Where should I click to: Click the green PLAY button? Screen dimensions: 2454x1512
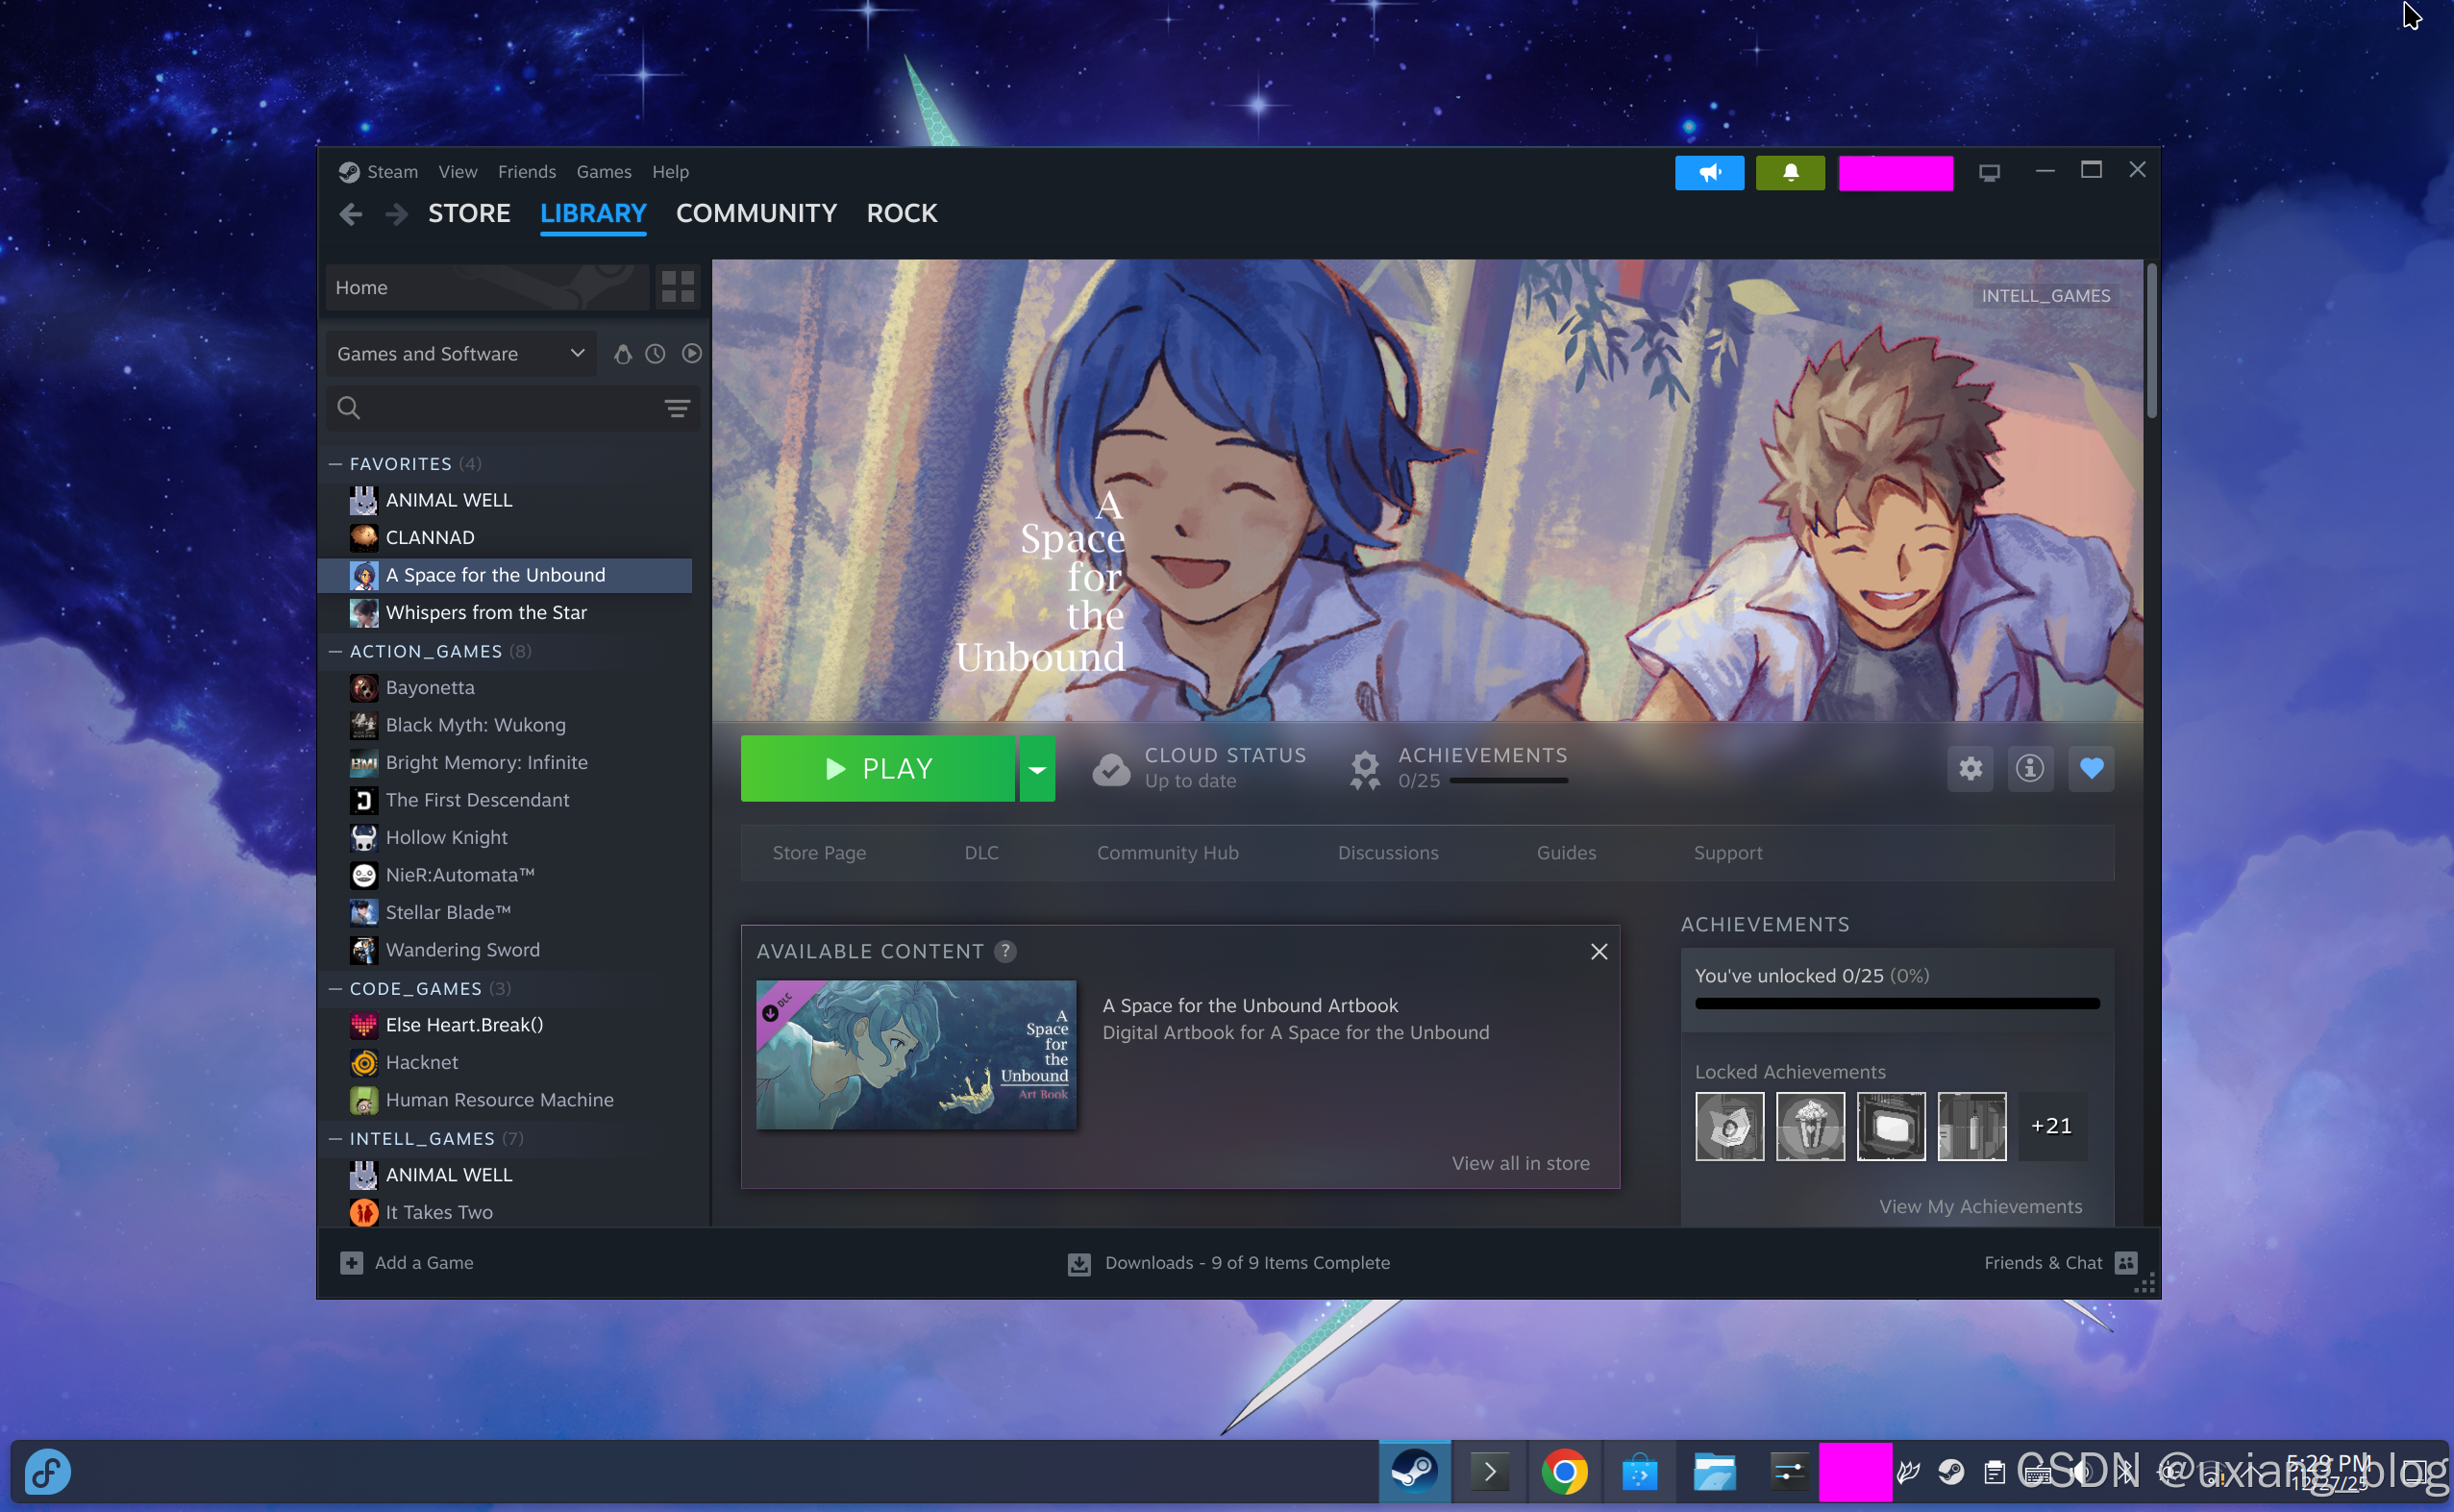point(877,768)
